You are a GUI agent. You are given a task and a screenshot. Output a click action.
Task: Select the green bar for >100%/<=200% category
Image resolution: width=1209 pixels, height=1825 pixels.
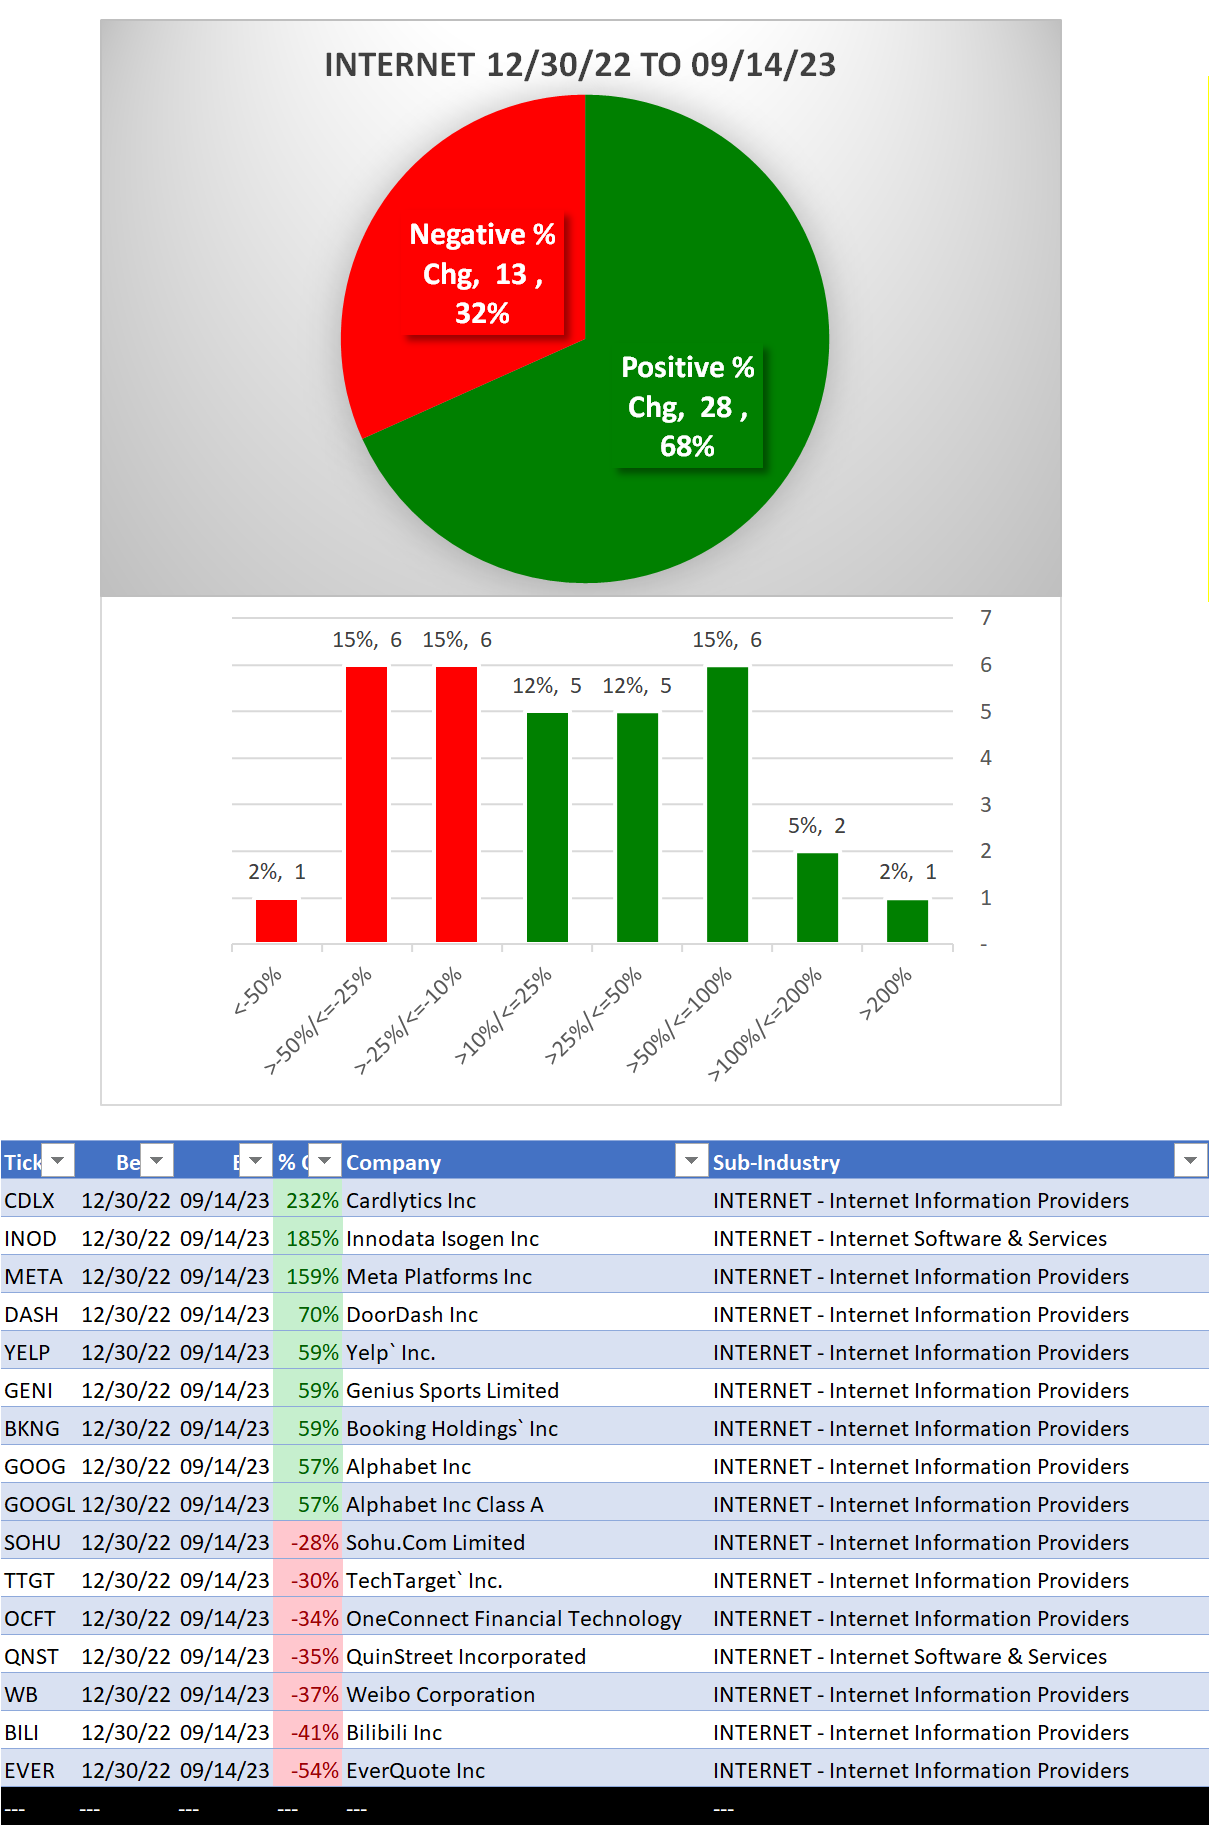(817, 897)
